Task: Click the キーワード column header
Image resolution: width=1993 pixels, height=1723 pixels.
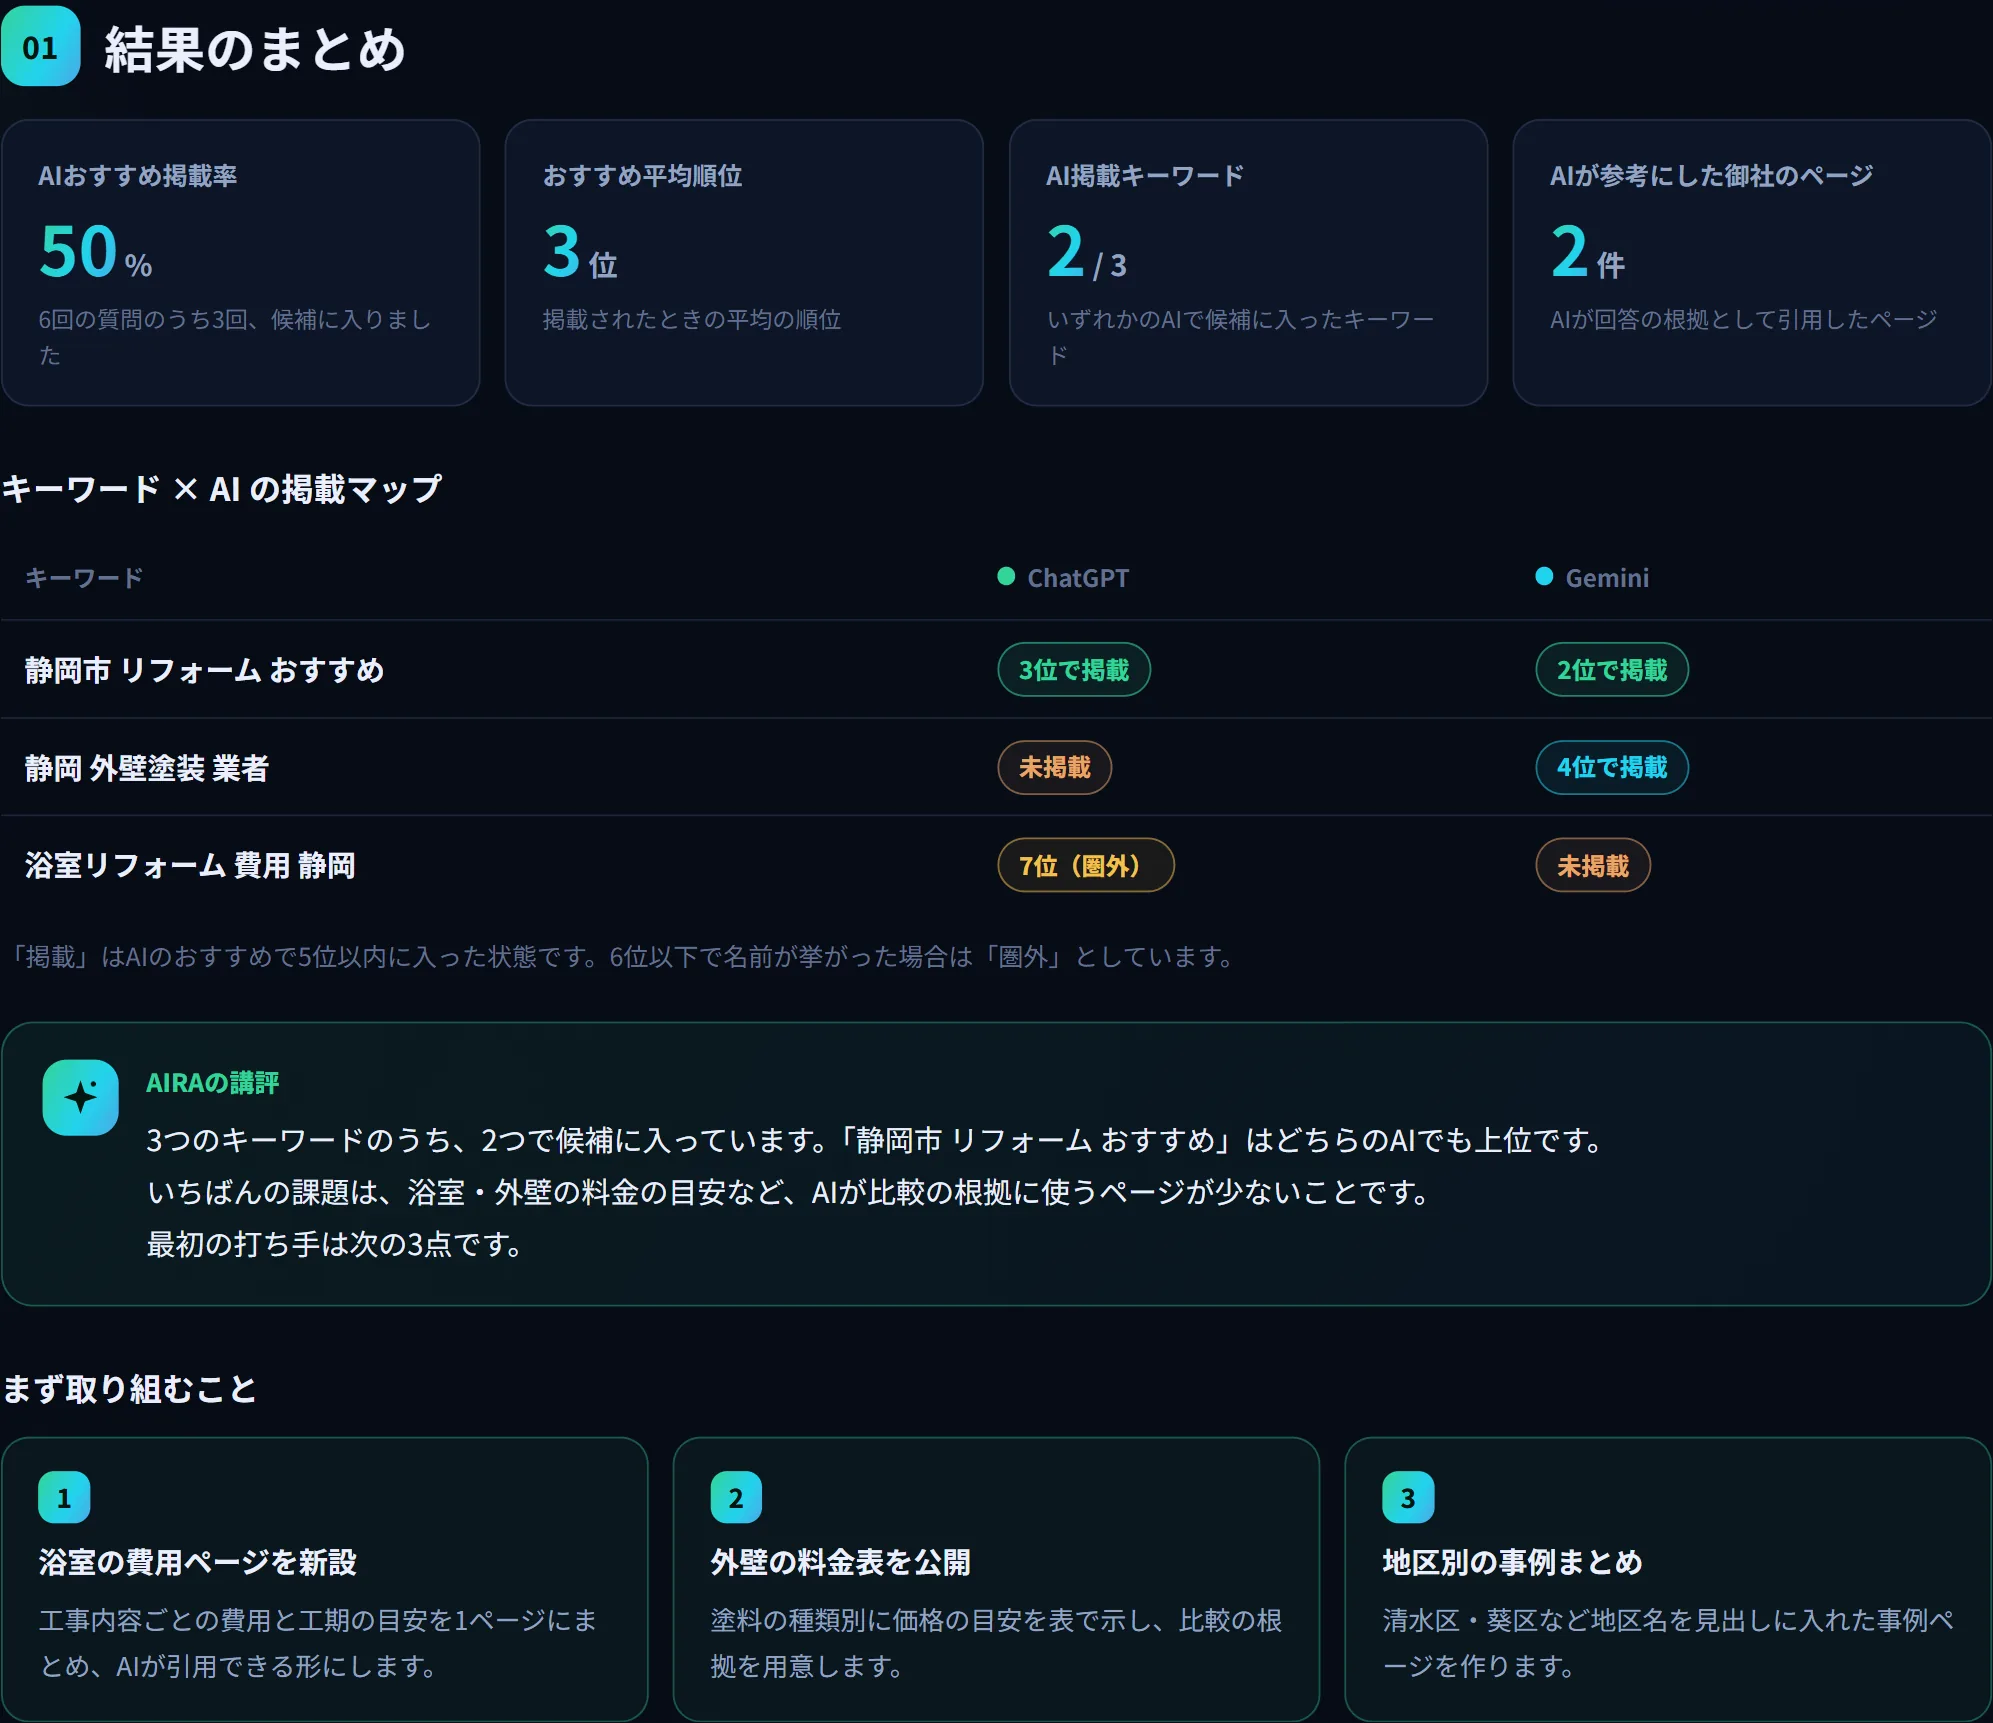Action: click(x=84, y=577)
